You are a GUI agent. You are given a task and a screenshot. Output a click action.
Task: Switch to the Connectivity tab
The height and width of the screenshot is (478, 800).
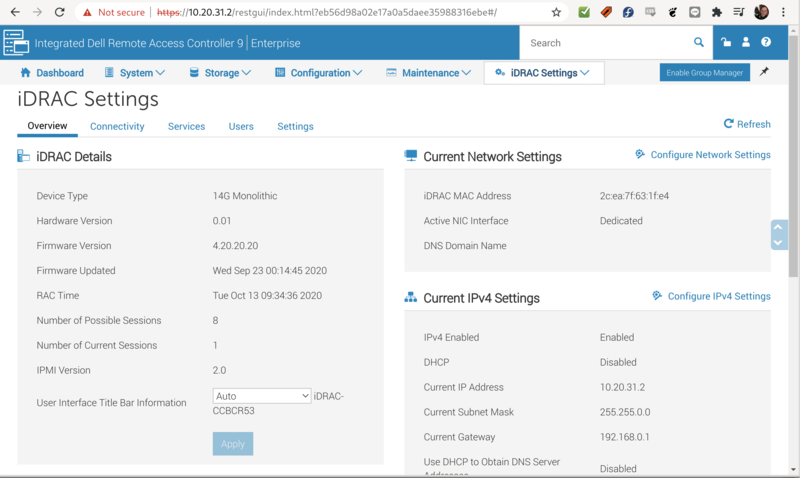[x=117, y=127]
